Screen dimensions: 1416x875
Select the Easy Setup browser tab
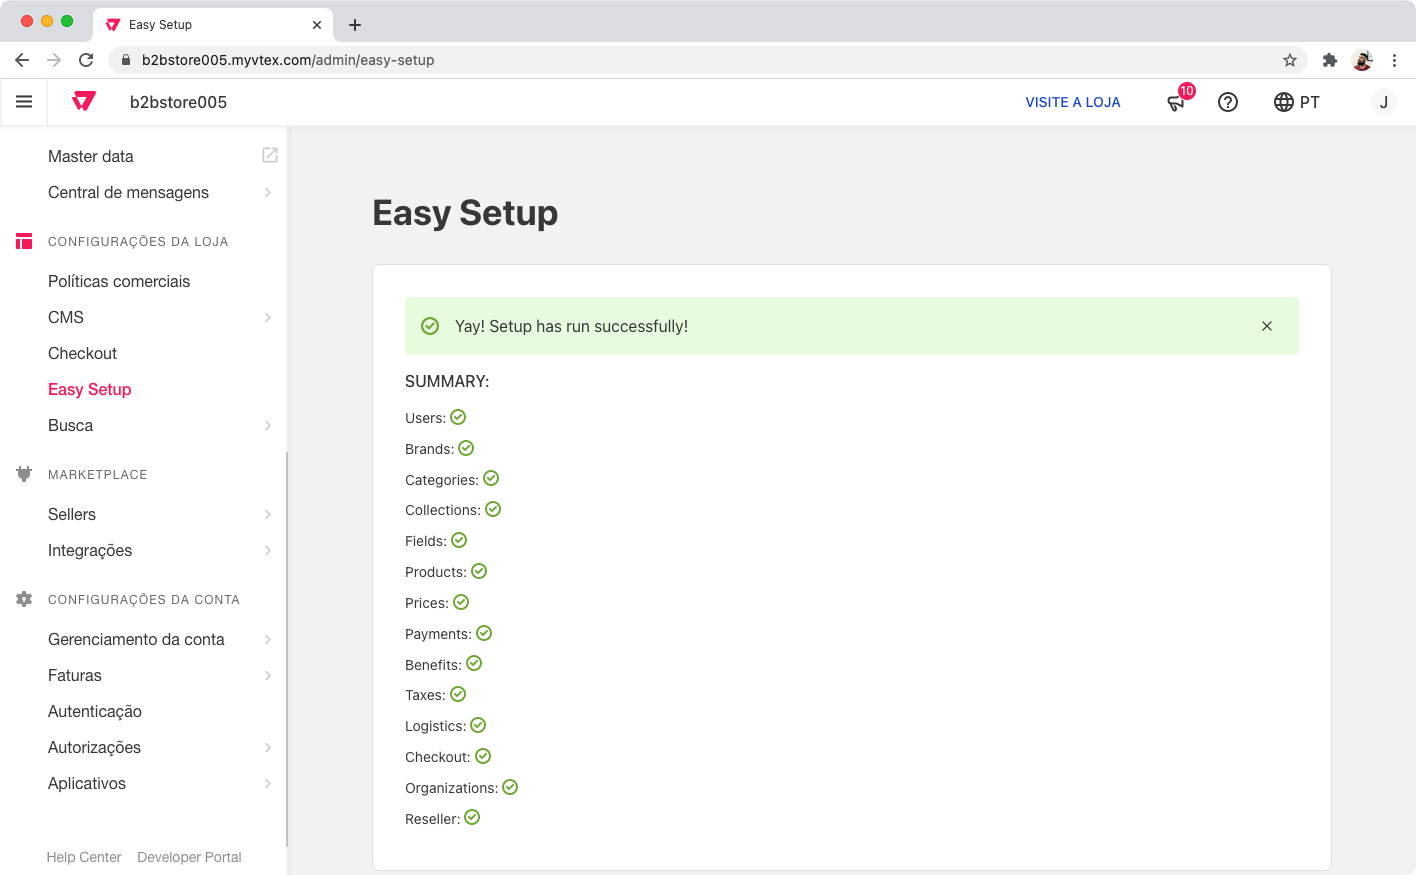(x=214, y=25)
